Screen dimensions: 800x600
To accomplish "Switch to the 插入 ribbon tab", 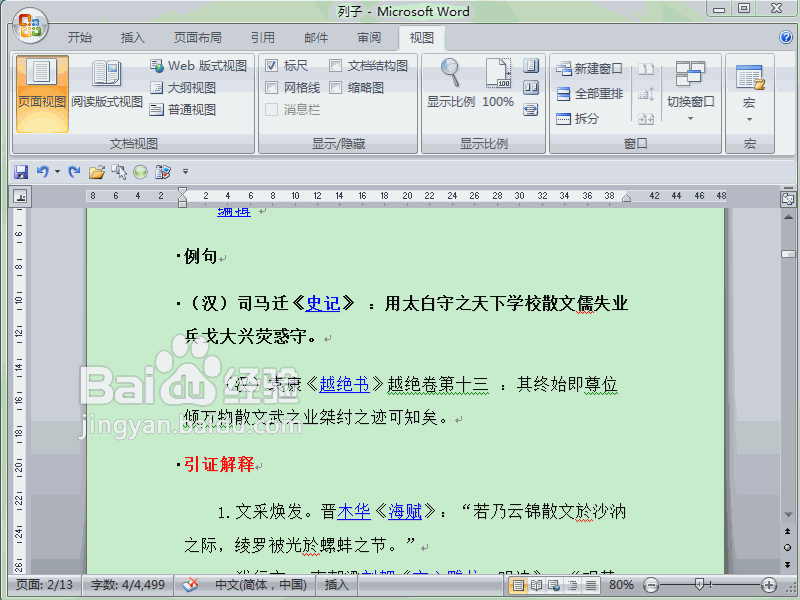I will tap(134, 37).
